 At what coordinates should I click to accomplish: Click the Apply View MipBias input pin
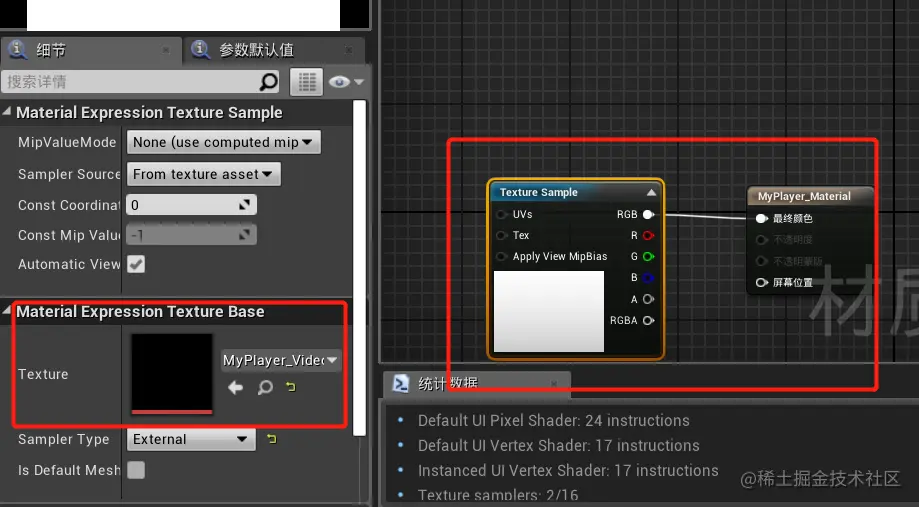coord(502,257)
